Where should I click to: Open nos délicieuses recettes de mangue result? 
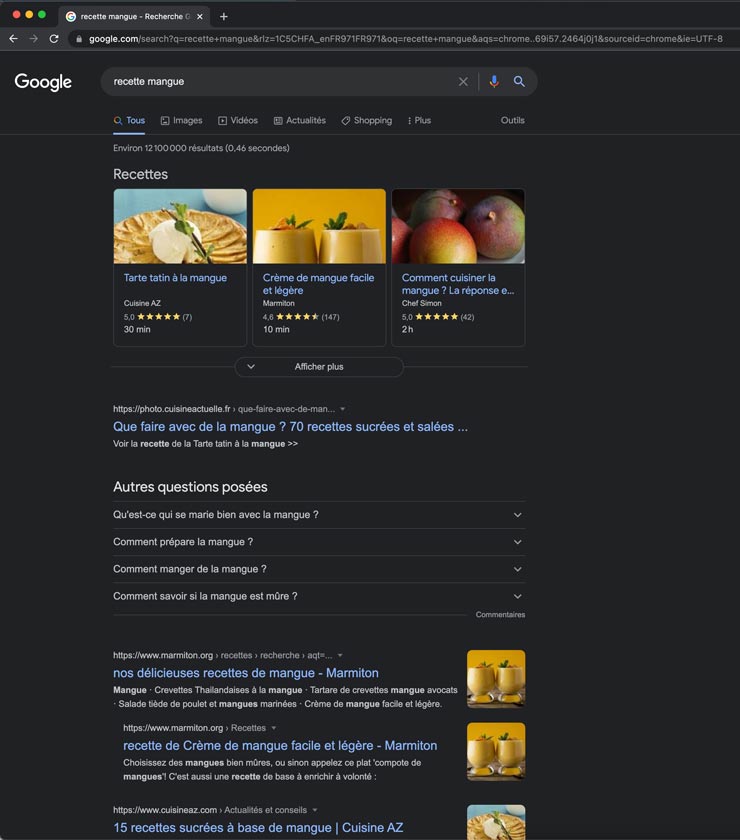pos(245,673)
